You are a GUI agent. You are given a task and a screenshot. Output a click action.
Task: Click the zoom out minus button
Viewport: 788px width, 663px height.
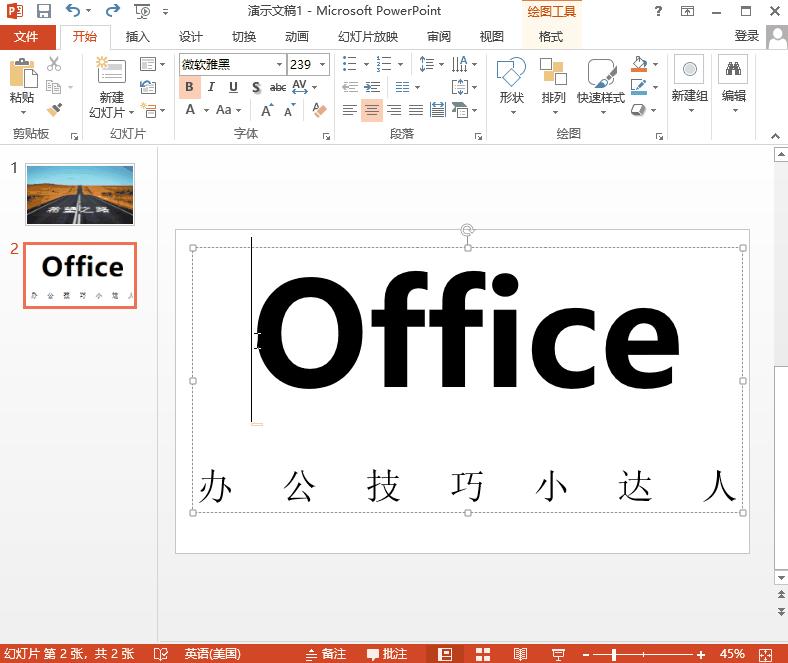[585, 654]
